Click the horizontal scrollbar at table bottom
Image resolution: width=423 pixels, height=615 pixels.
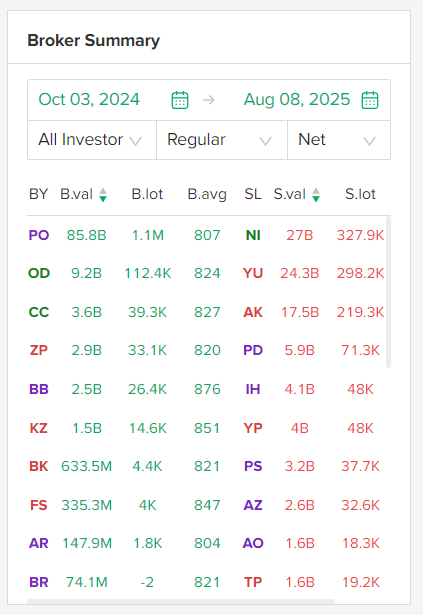point(181,601)
